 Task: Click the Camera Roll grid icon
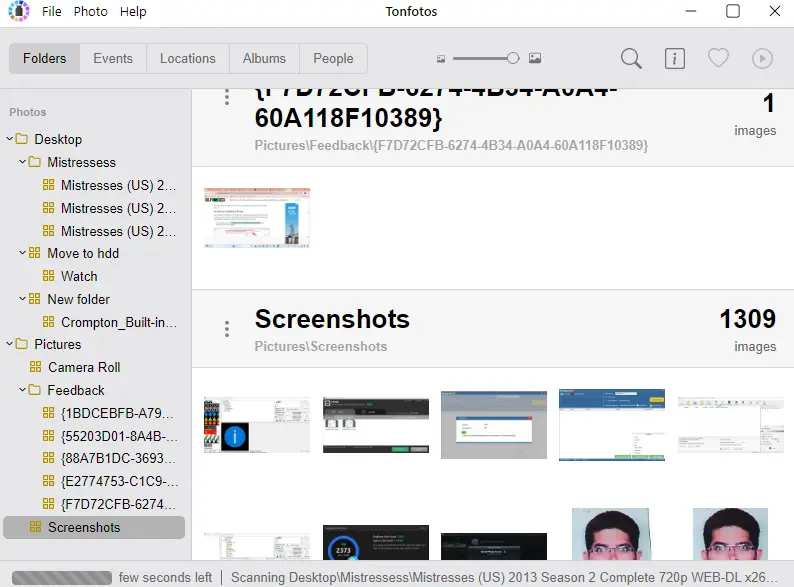pos(35,367)
